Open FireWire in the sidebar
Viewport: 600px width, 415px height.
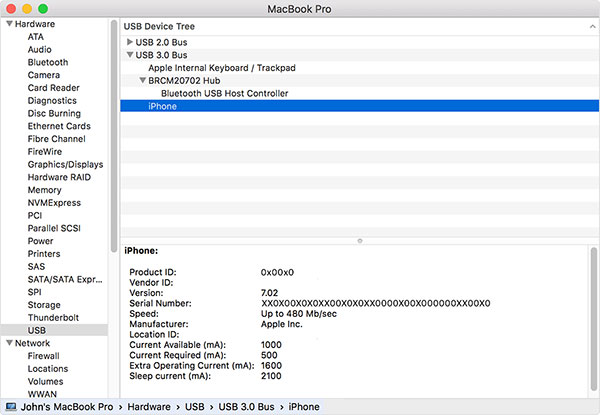44,151
